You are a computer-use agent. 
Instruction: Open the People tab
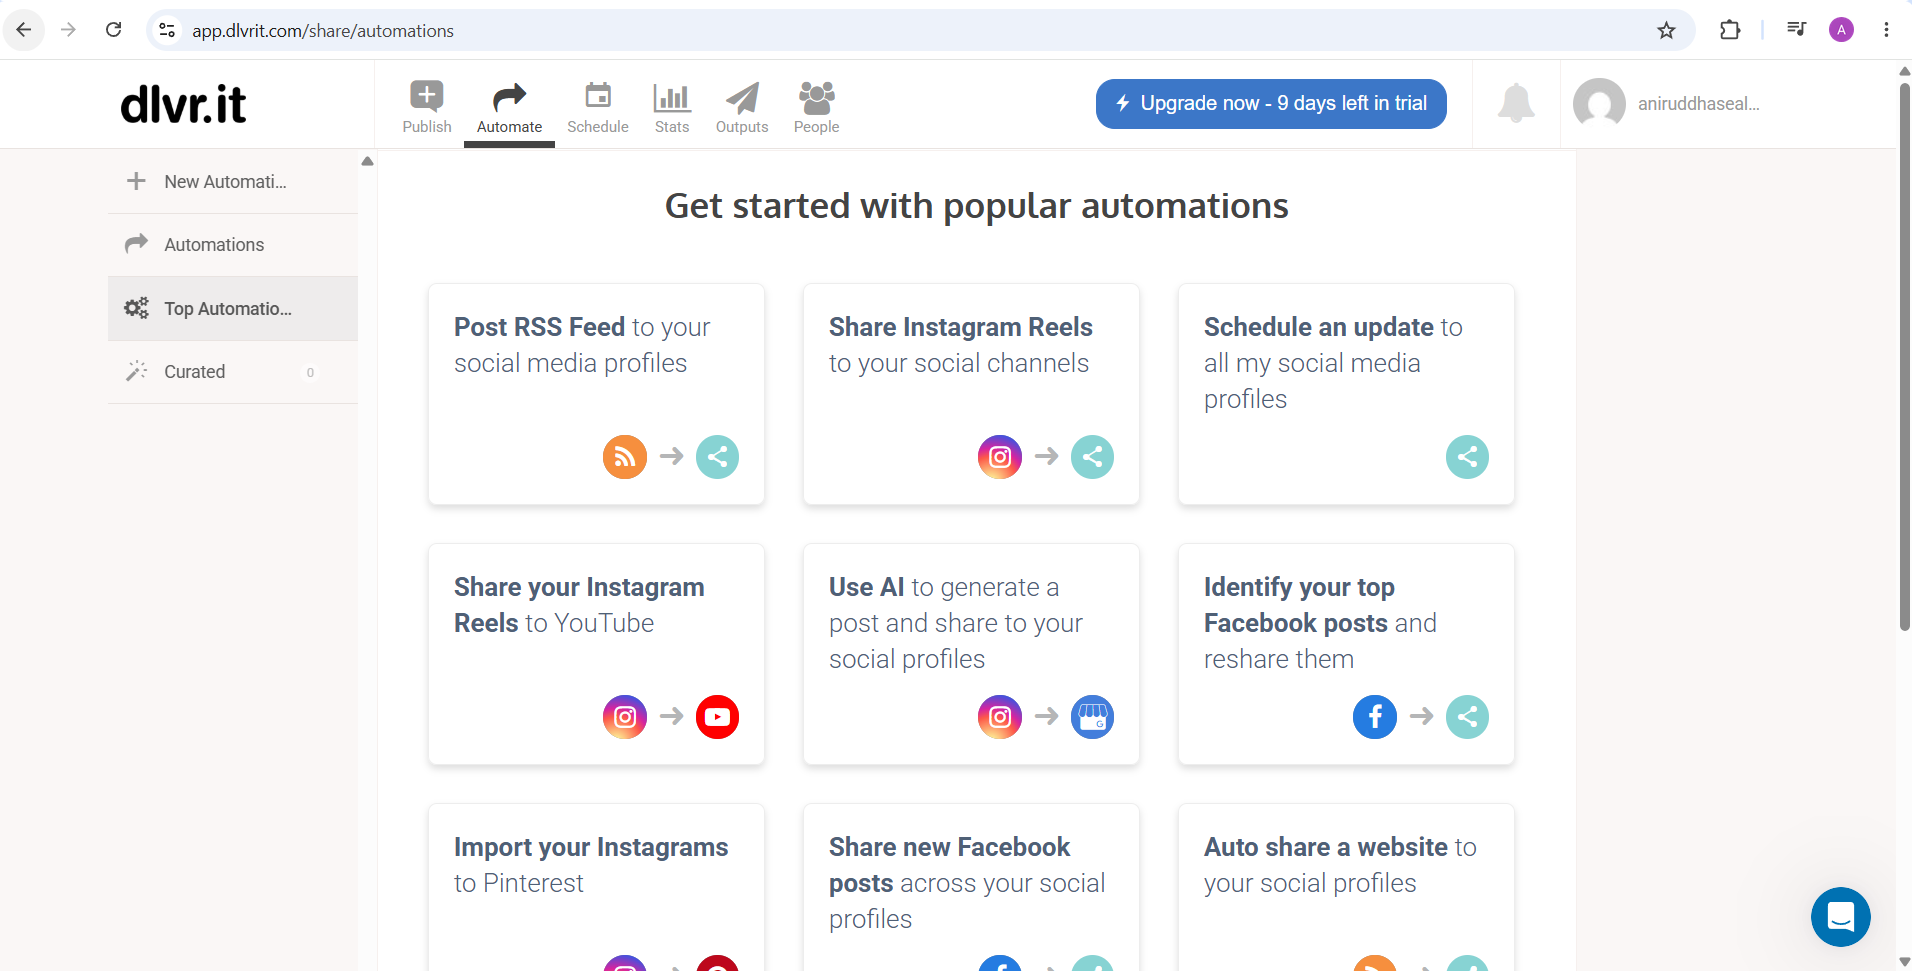click(x=816, y=107)
